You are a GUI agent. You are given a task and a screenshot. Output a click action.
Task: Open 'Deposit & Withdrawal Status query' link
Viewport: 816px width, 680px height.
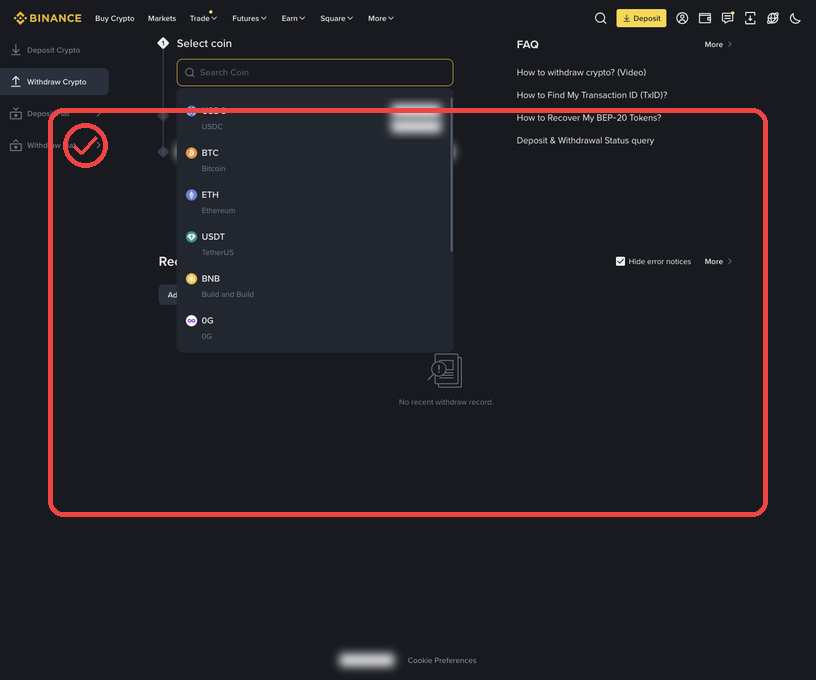point(585,140)
